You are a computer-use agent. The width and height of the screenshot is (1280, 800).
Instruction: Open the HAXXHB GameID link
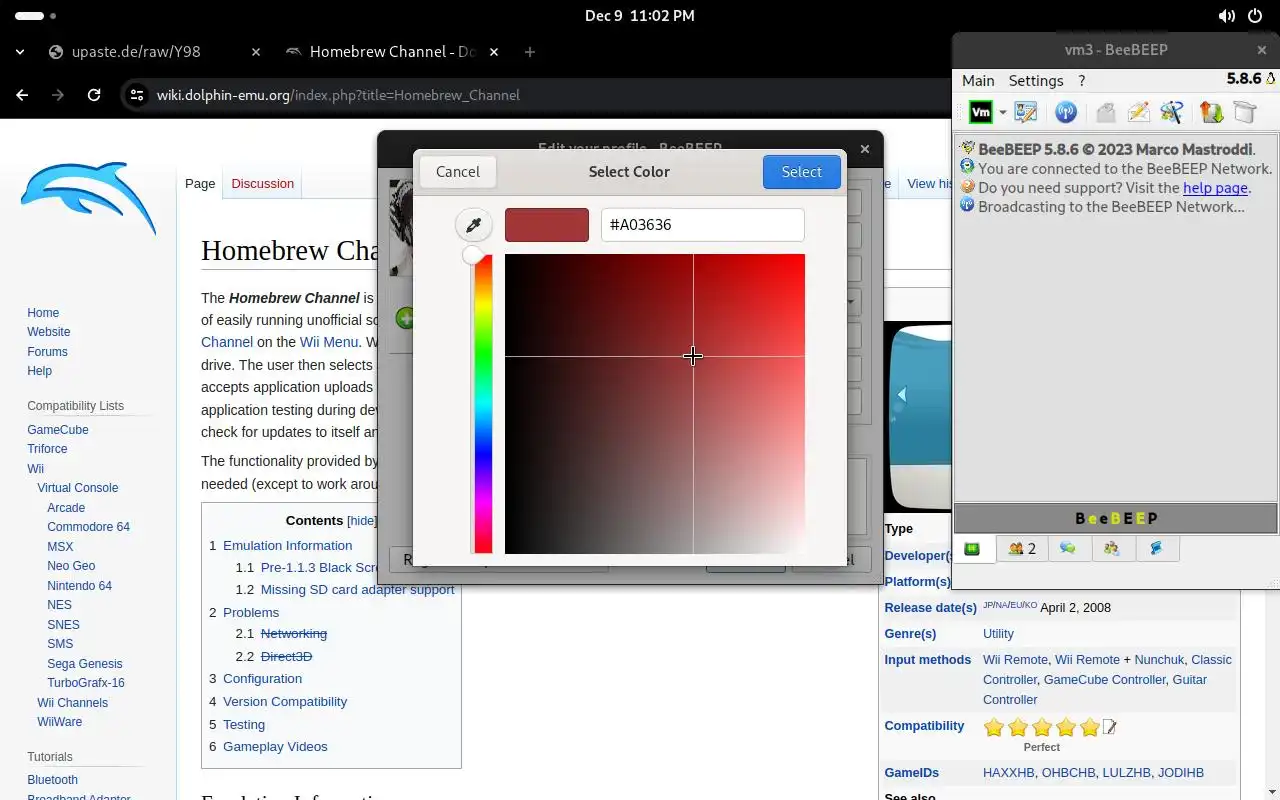(1009, 773)
